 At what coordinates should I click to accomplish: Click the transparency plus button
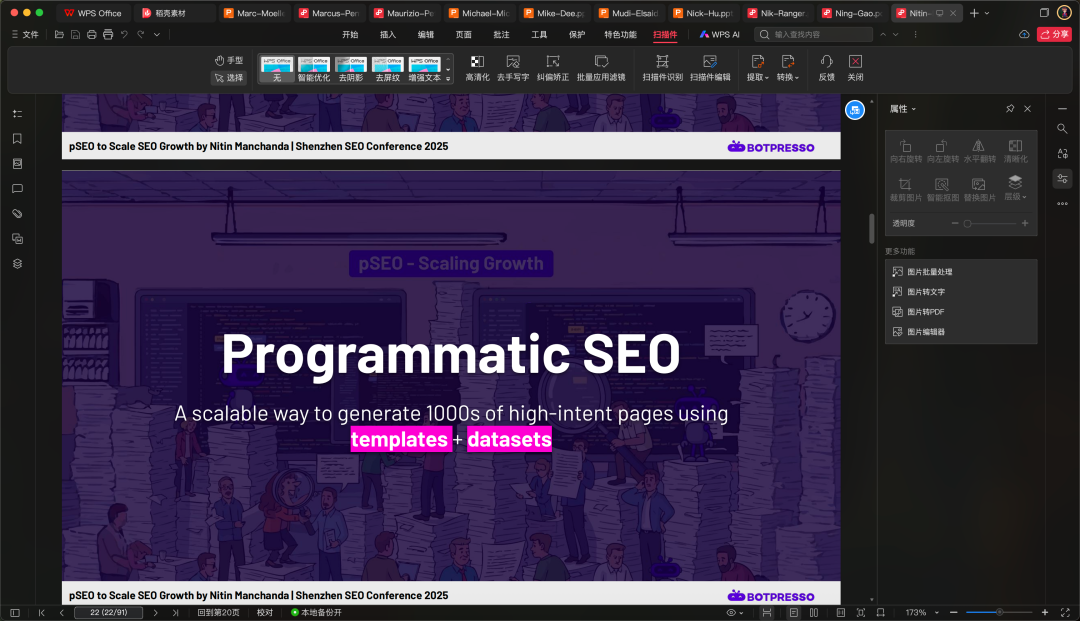click(x=1025, y=223)
